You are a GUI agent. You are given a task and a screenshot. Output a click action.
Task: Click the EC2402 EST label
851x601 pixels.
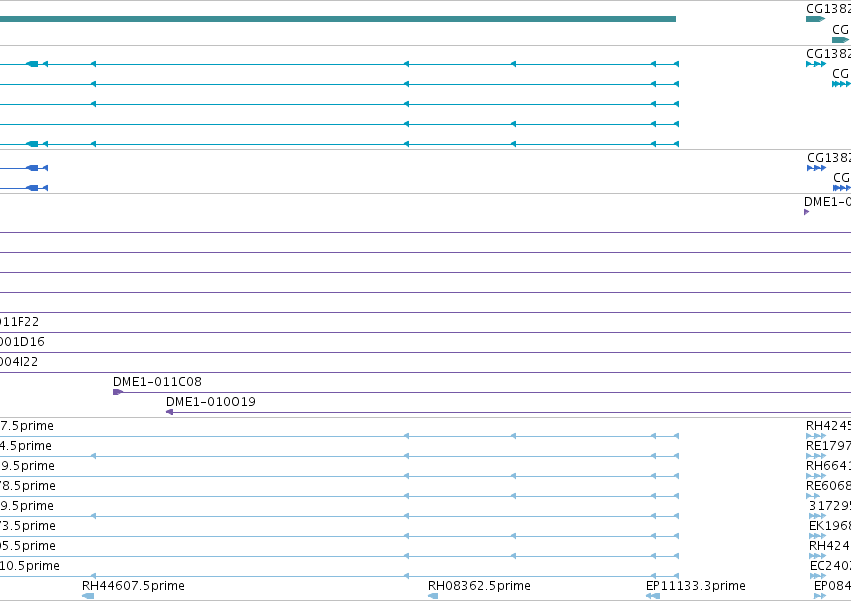[830, 566]
